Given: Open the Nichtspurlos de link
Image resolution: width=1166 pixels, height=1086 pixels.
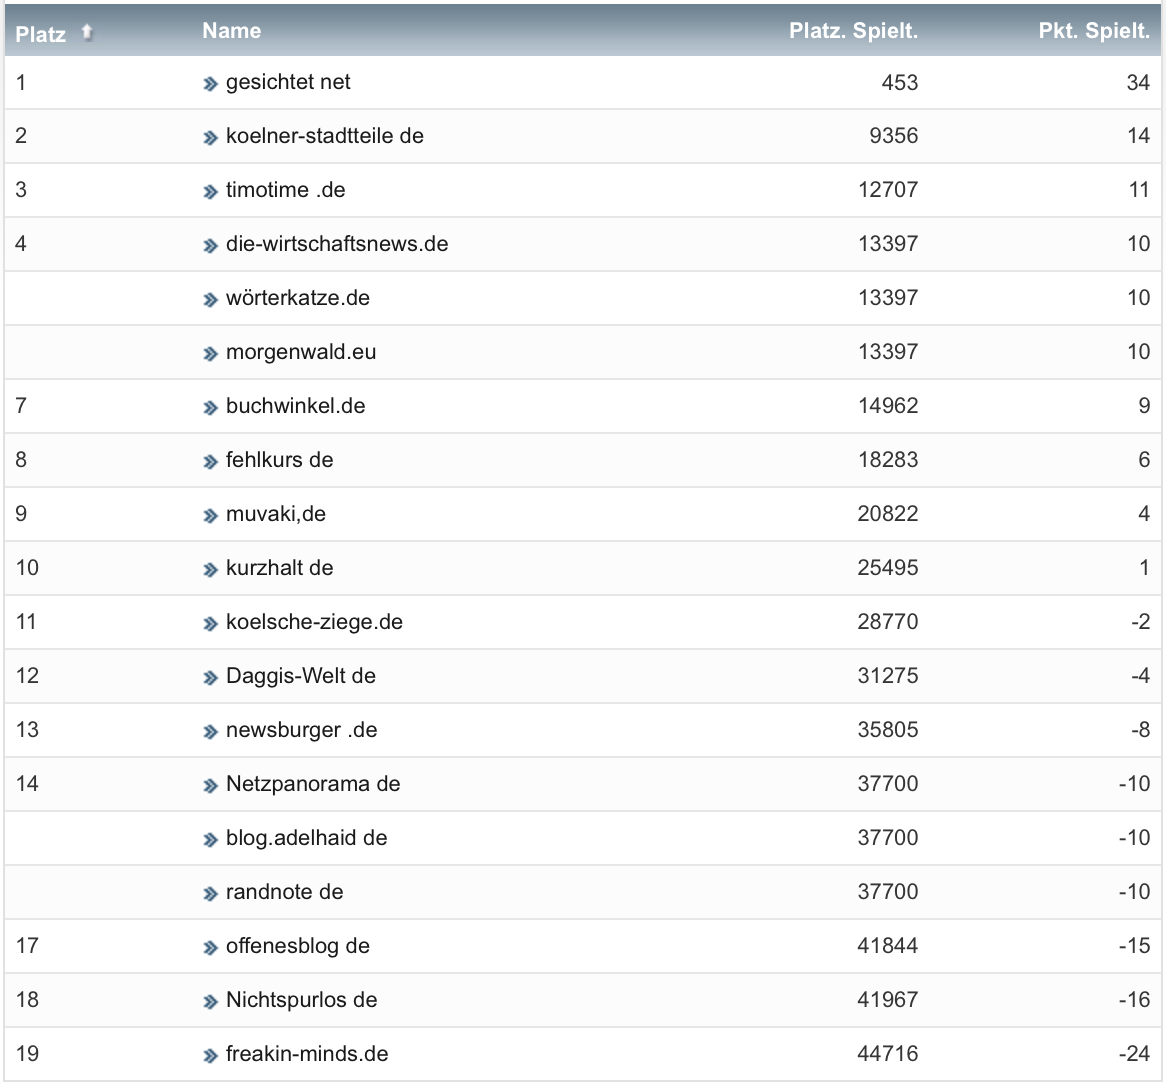Looking at the screenshot, I should 302,1000.
